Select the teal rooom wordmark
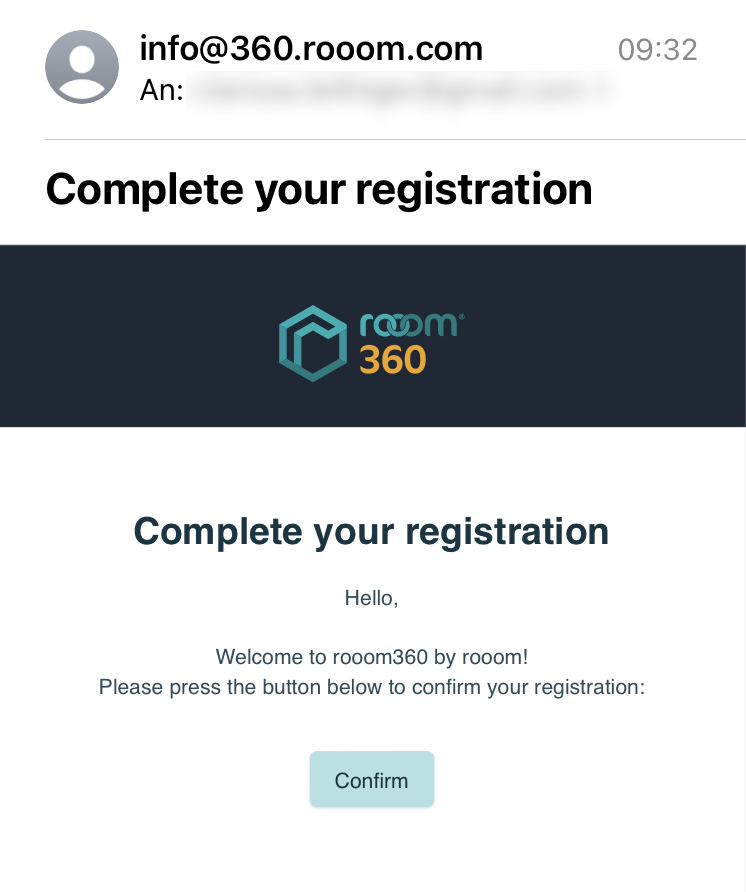Screen dimensions: 746x892 pyautogui.click(x=410, y=325)
